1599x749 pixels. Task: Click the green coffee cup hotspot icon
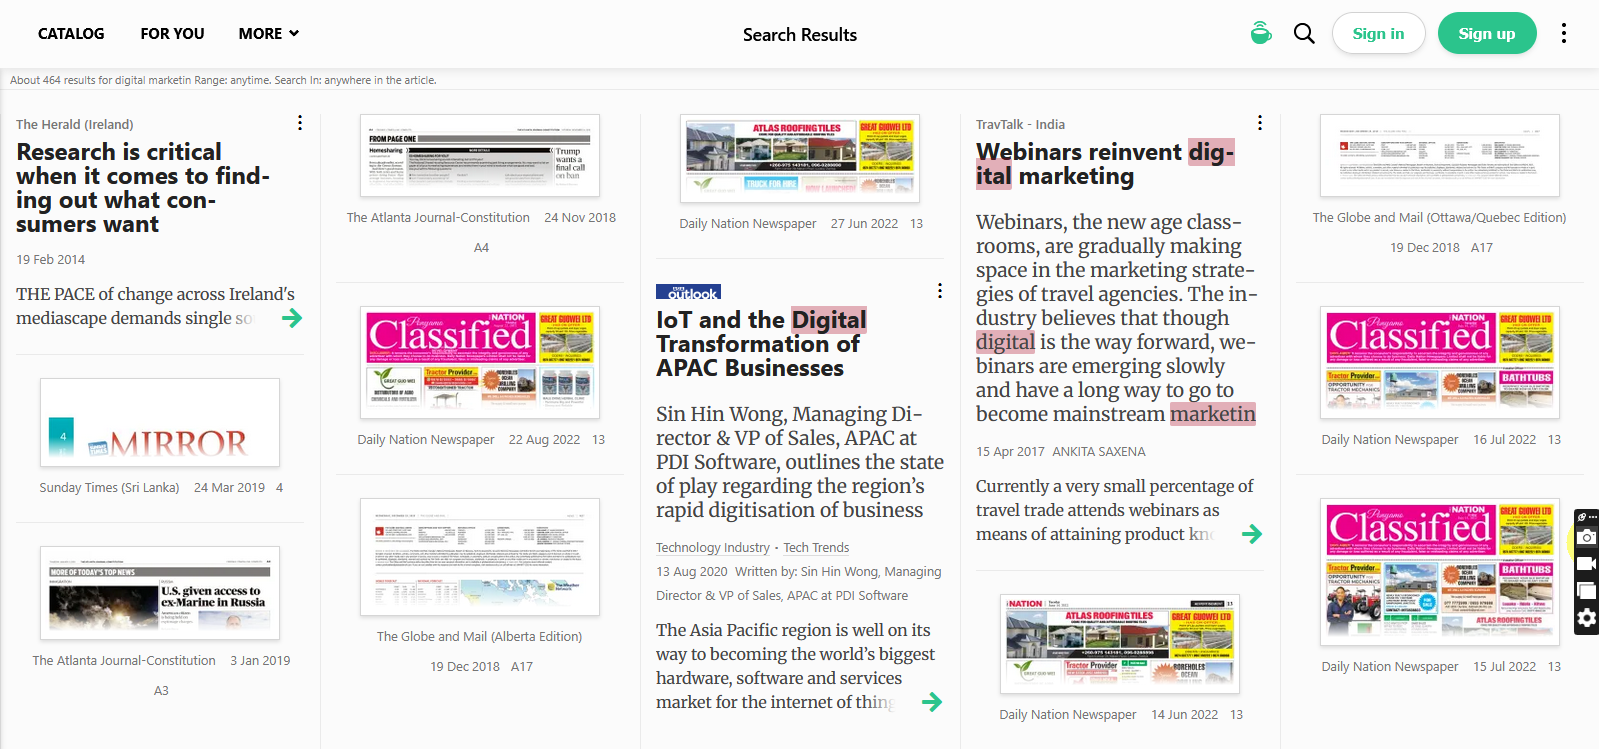pyautogui.click(x=1261, y=33)
